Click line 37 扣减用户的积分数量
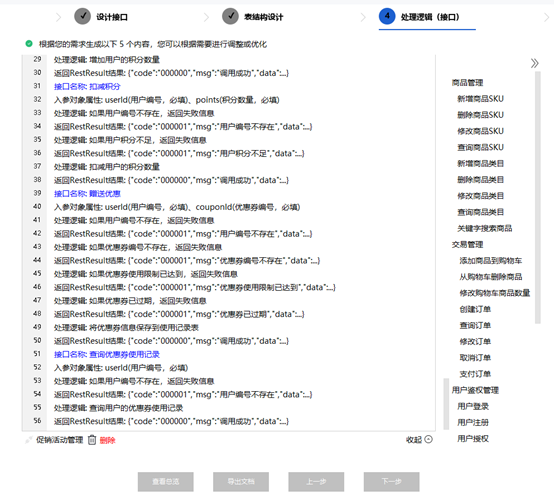554x495 pixels. point(107,167)
